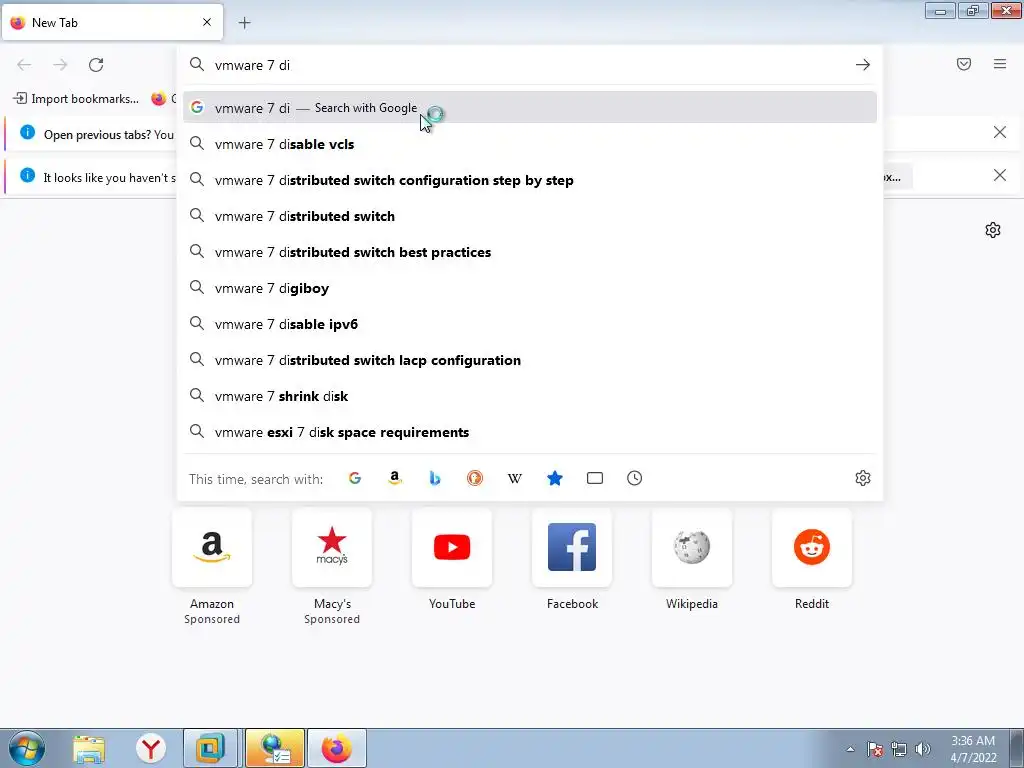Choose 'vmware esxi 7 disk space requirements'
Screen dimensions: 1024x768
click(530, 432)
